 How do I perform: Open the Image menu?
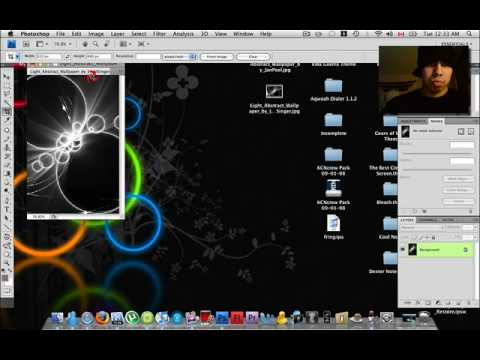pyautogui.click(x=96, y=34)
